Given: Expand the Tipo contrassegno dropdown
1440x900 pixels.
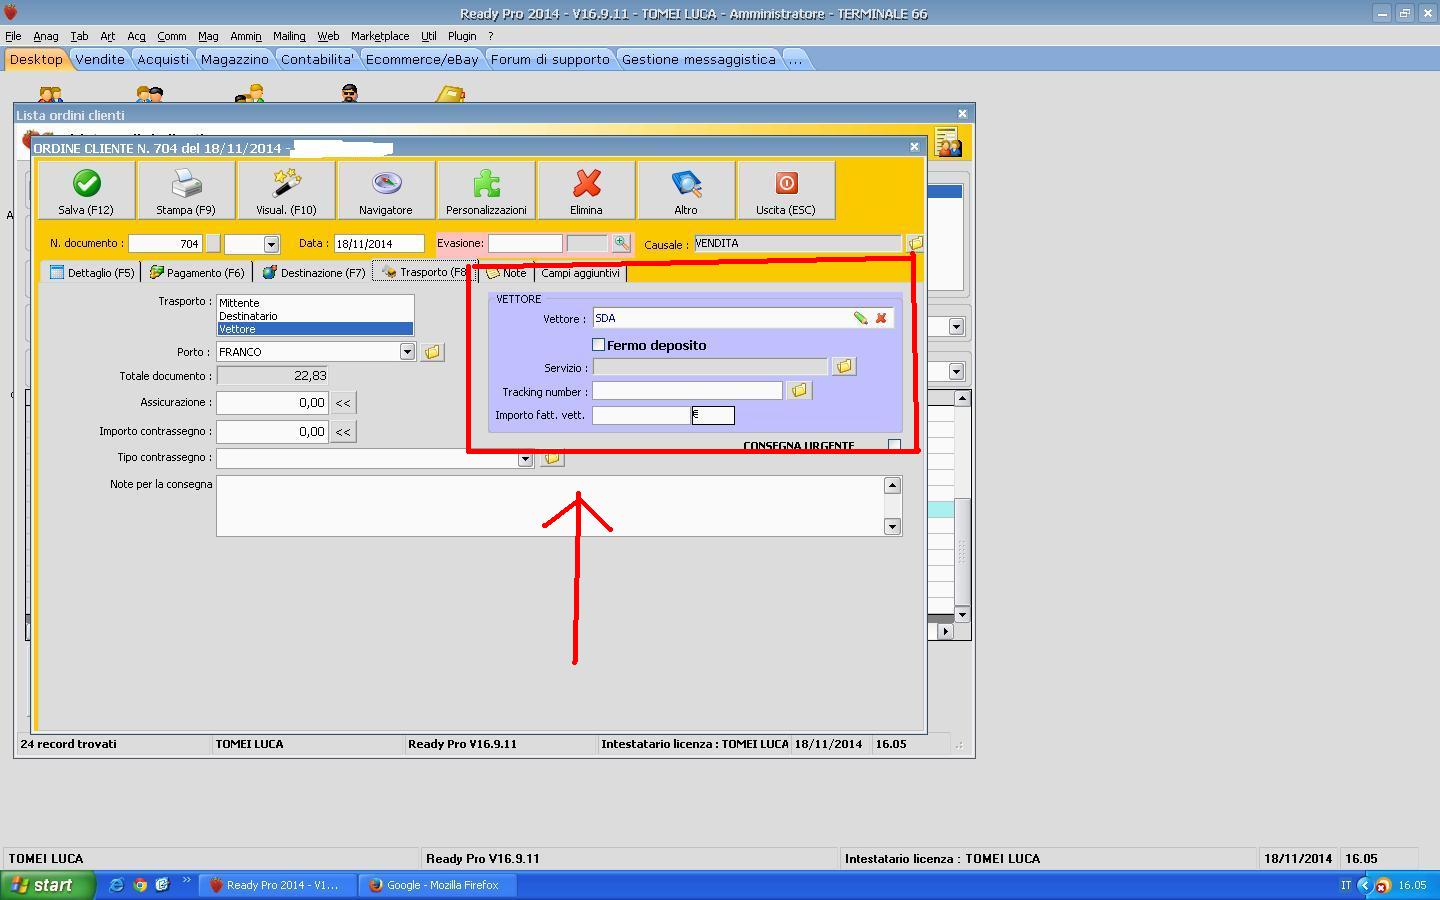Looking at the screenshot, I should pyautogui.click(x=525, y=459).
